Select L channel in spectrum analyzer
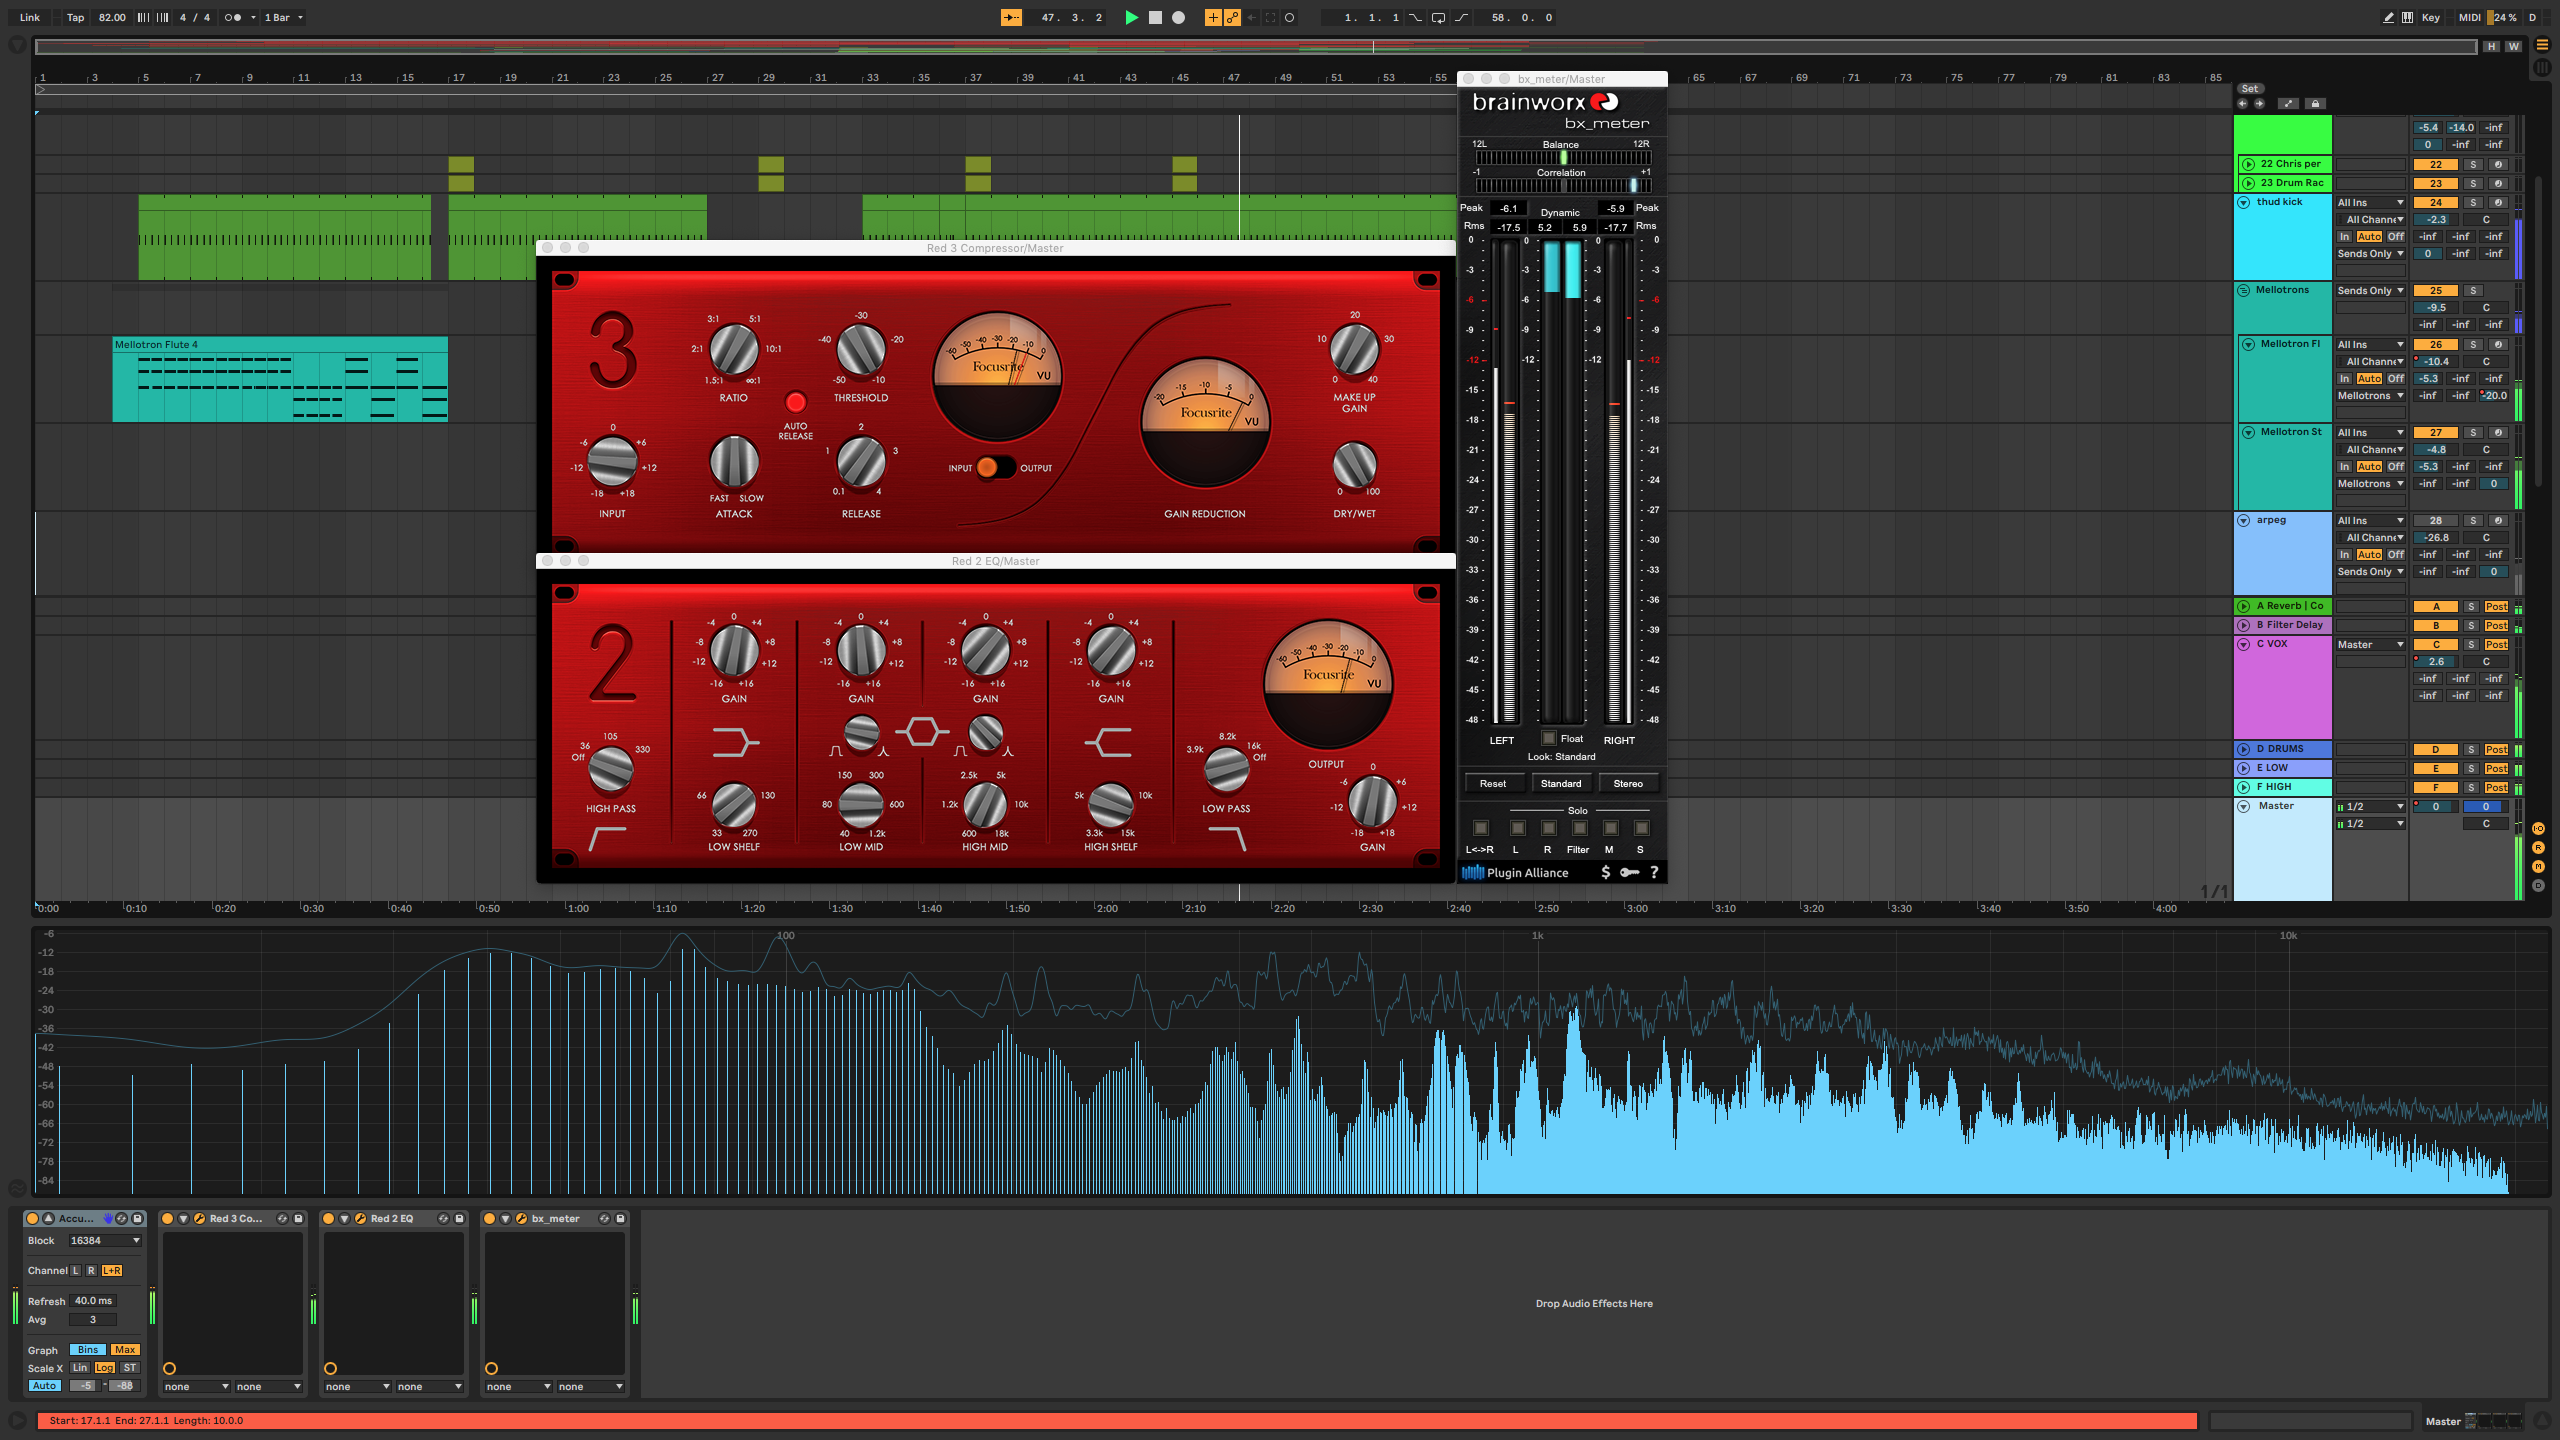Image resolution: width=2560 pixels, height=1440 pixels. [x=75, y=1270]
